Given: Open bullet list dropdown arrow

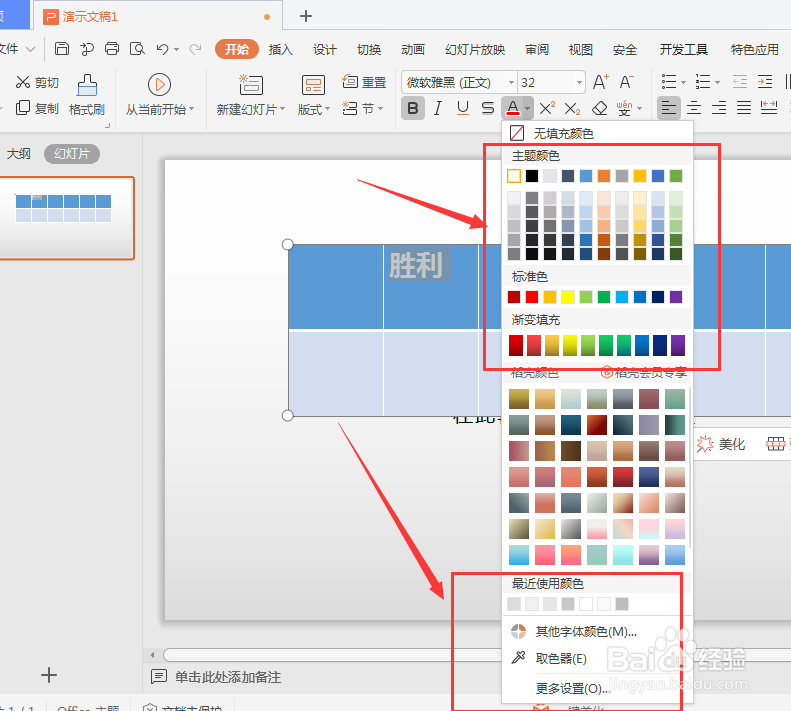Looking at the screenshot, I should (x=683, y=82).
